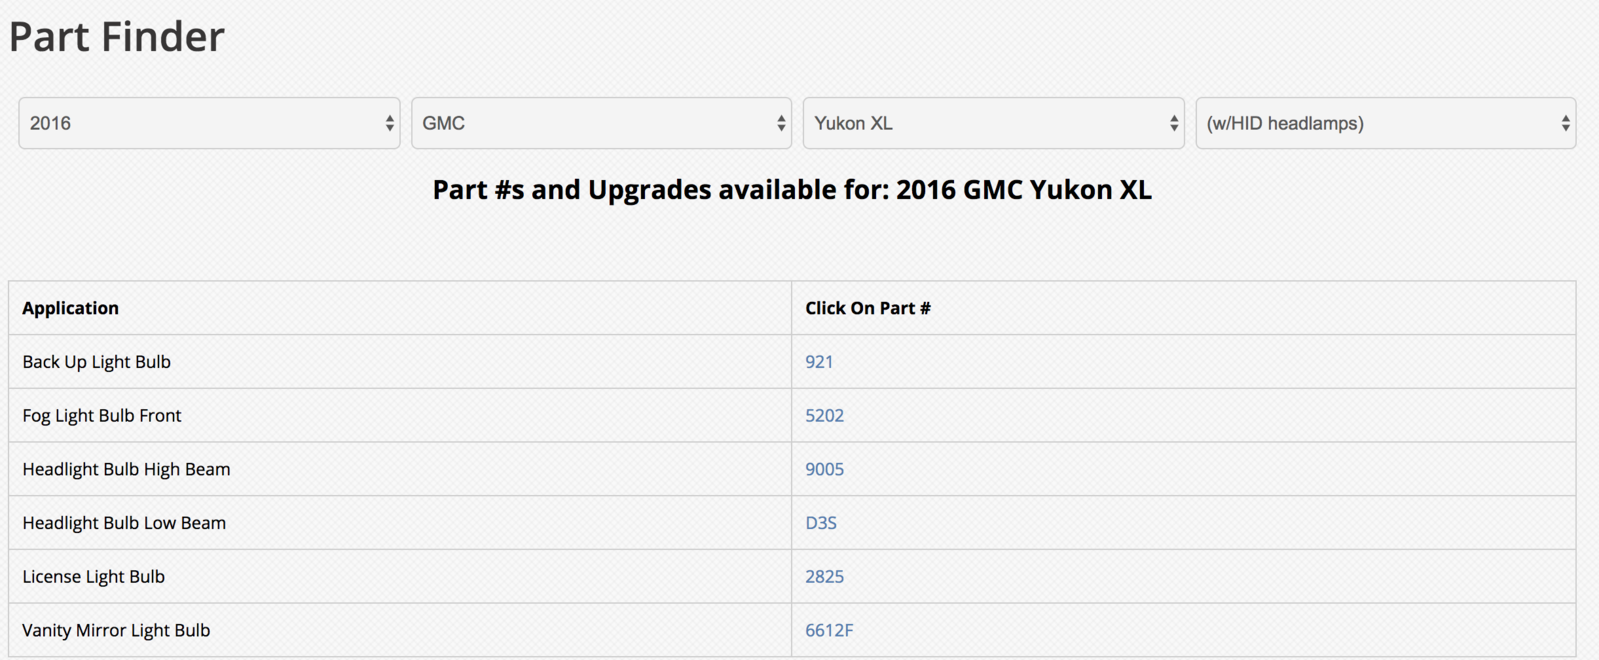
Task: Open the w/HID headlamps option dropdown
Action: 1385,123
